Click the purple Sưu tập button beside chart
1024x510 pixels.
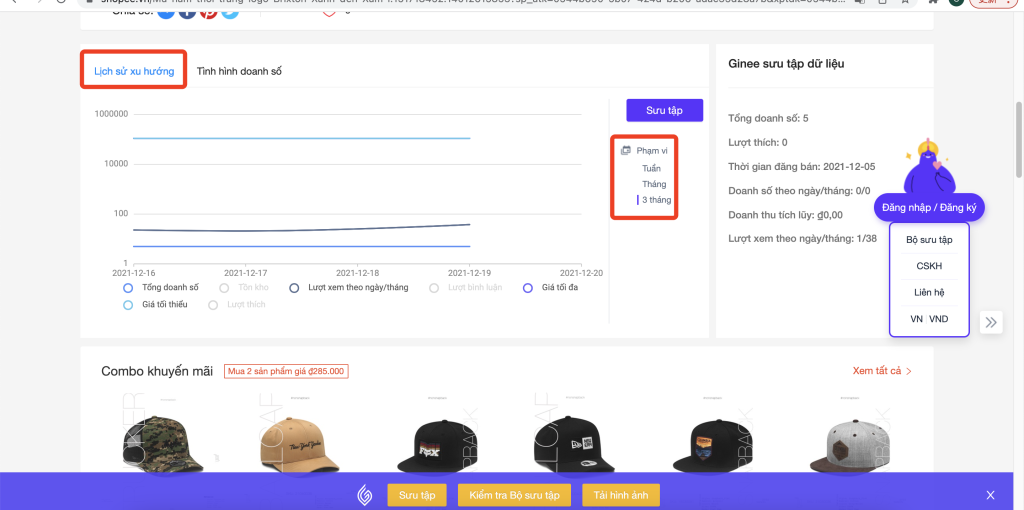coord(664,110)
